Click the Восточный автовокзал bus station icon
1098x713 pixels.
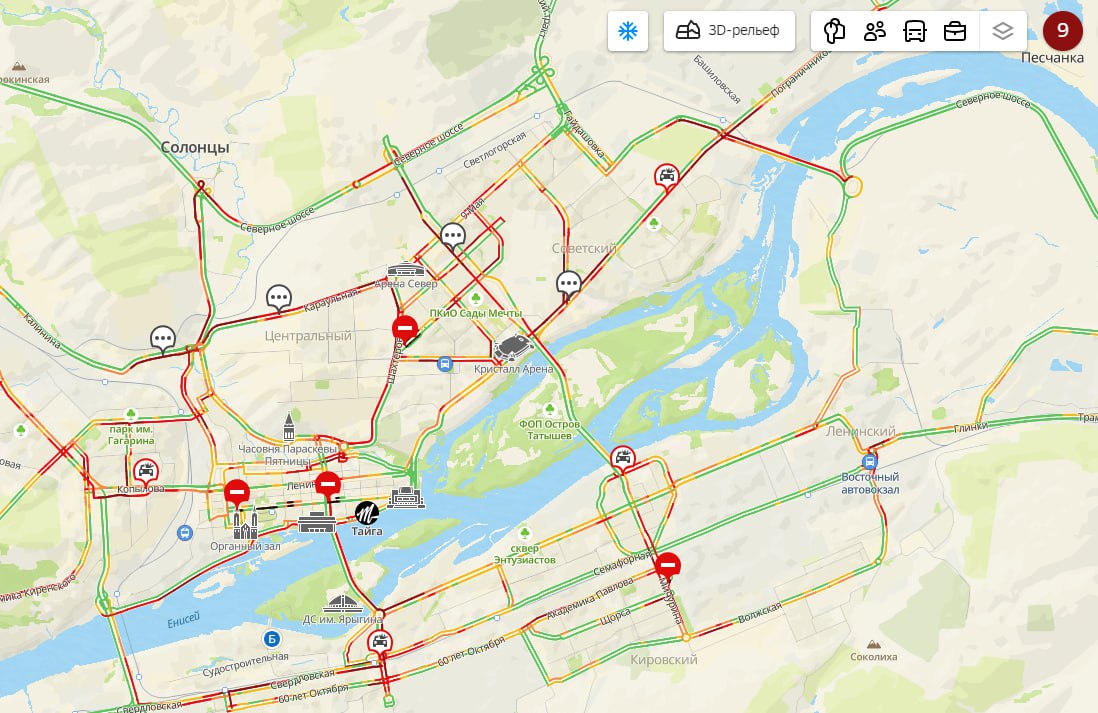[x=870, y=462]
